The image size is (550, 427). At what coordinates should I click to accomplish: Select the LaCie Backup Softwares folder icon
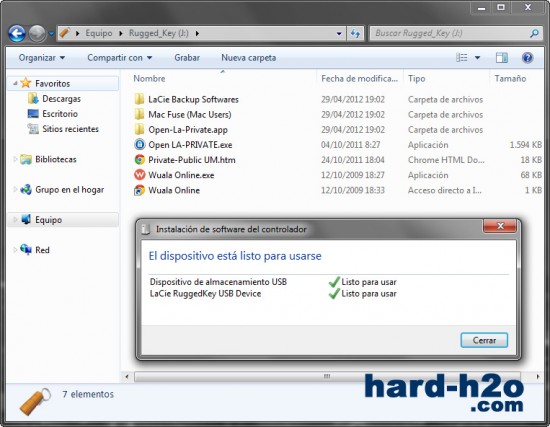(139, 99)
